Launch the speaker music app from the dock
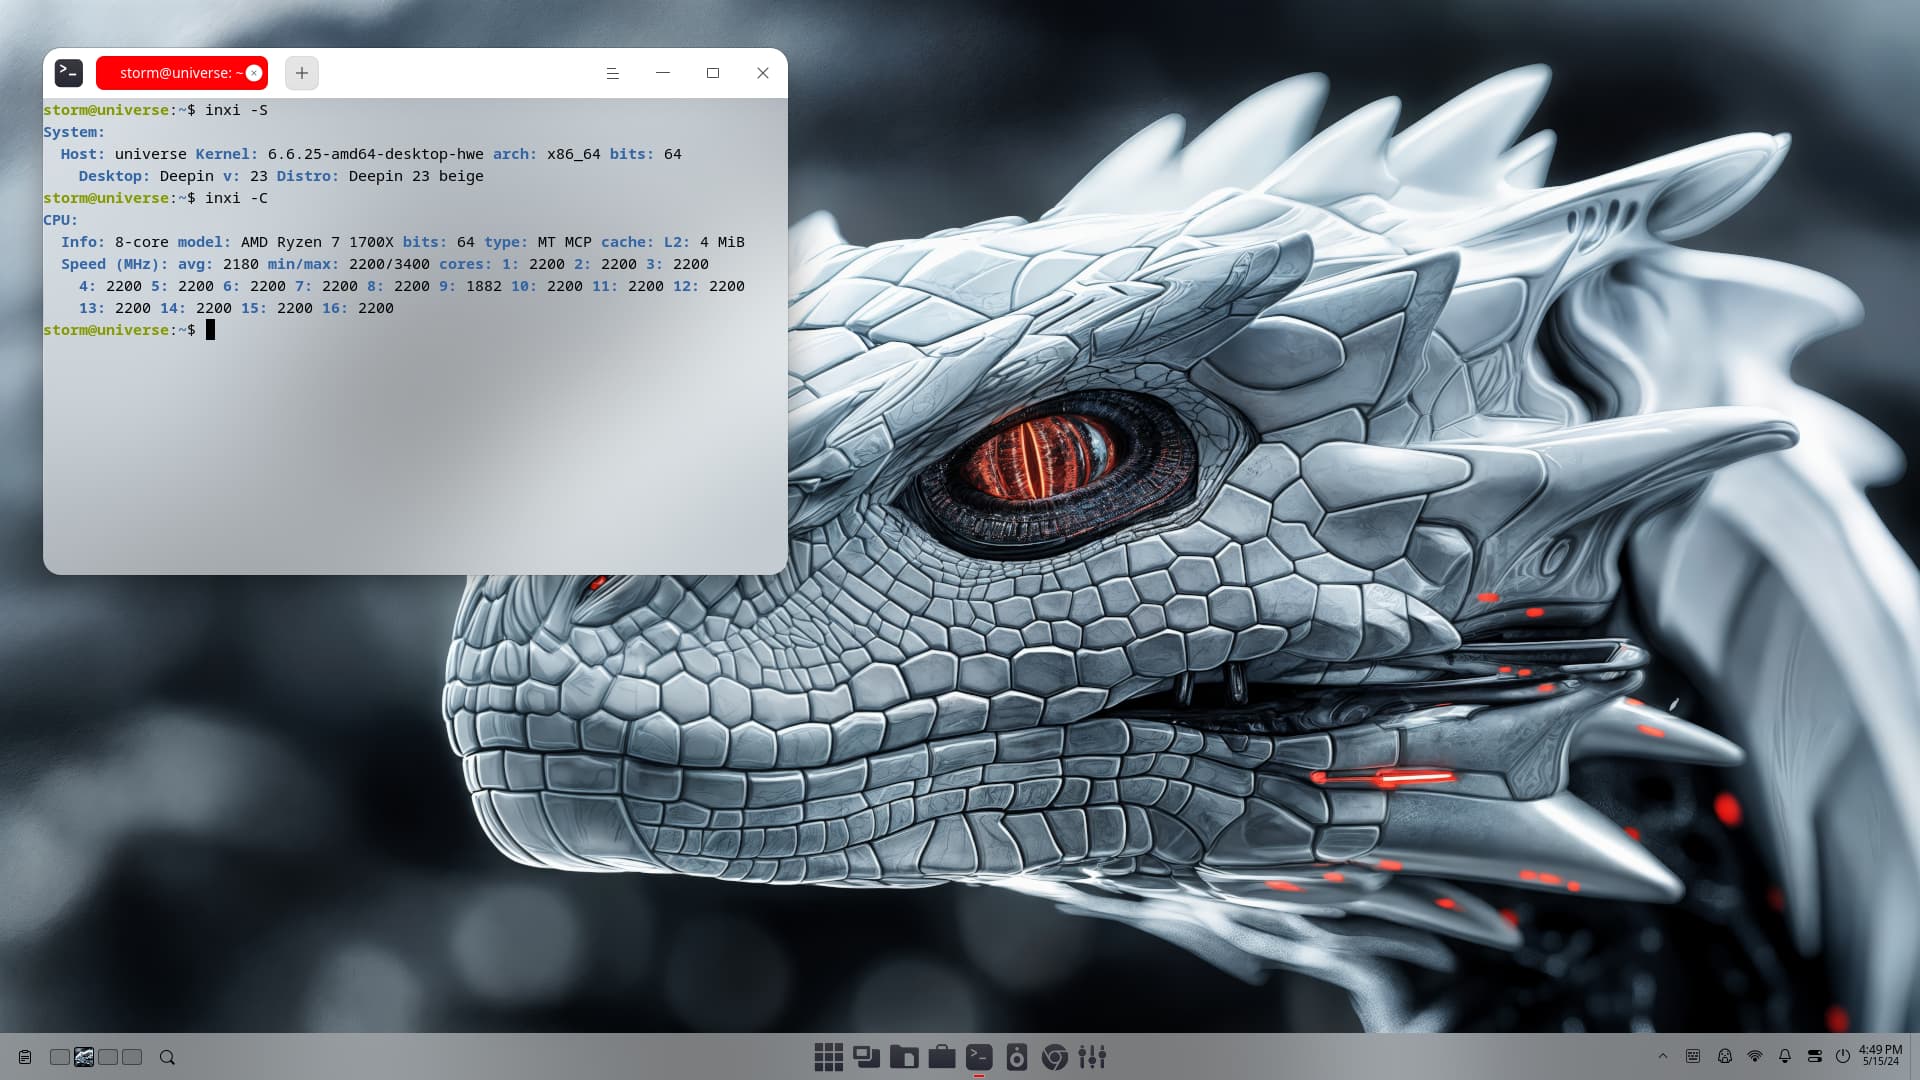1920x1080 pixels. (1017, 1057)
